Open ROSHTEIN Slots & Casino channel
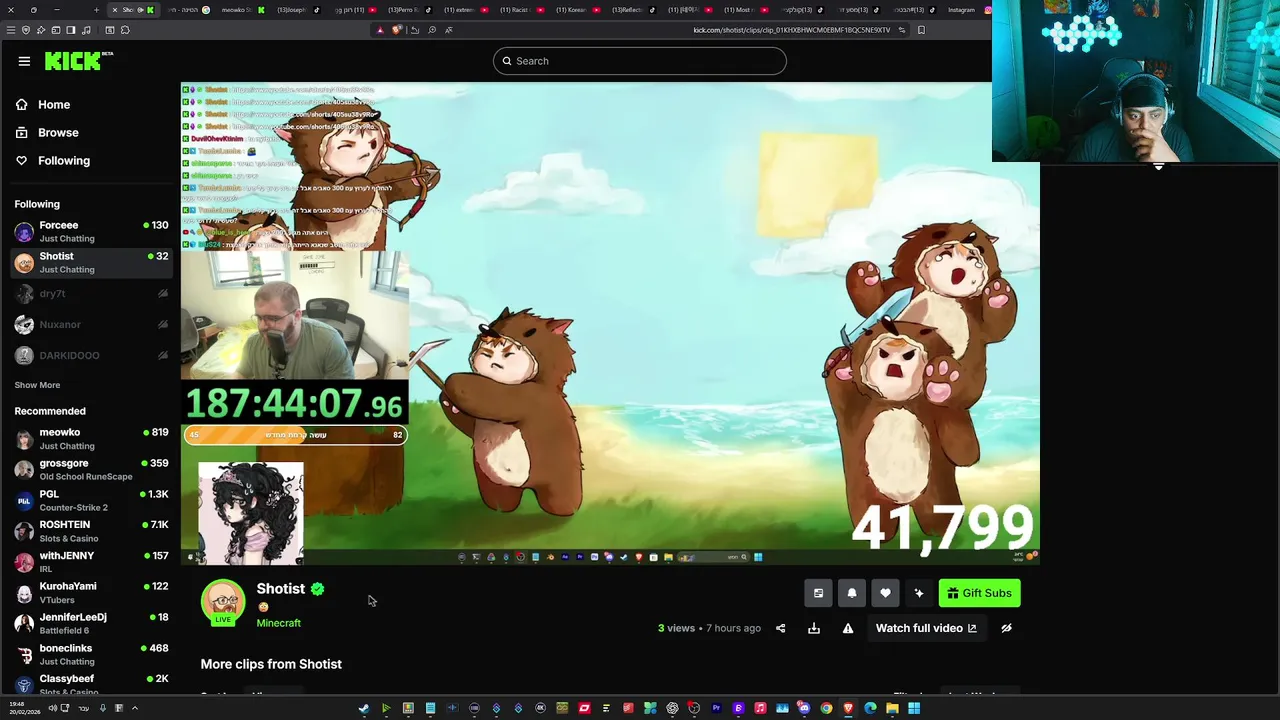The height and width of the screenshot is (720, 1280). 91,531
